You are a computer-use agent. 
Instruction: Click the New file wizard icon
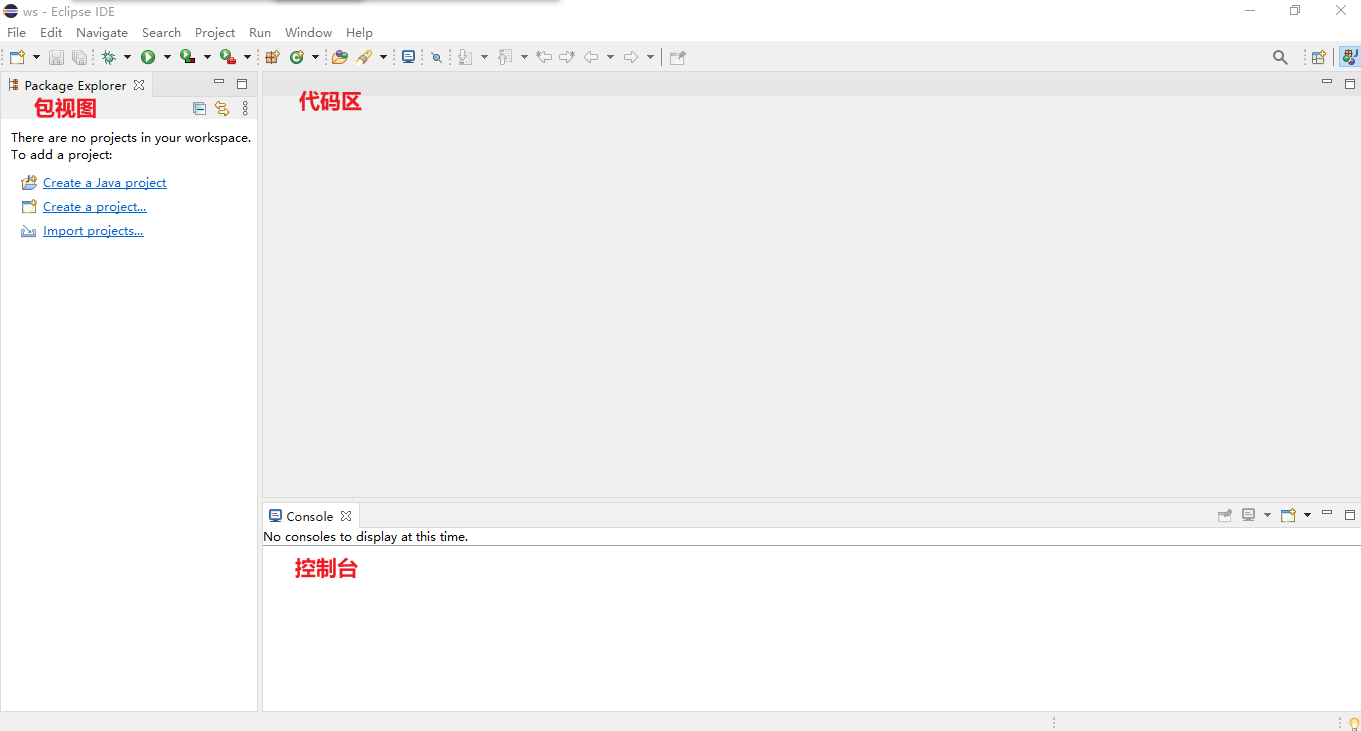pos(18,57)
